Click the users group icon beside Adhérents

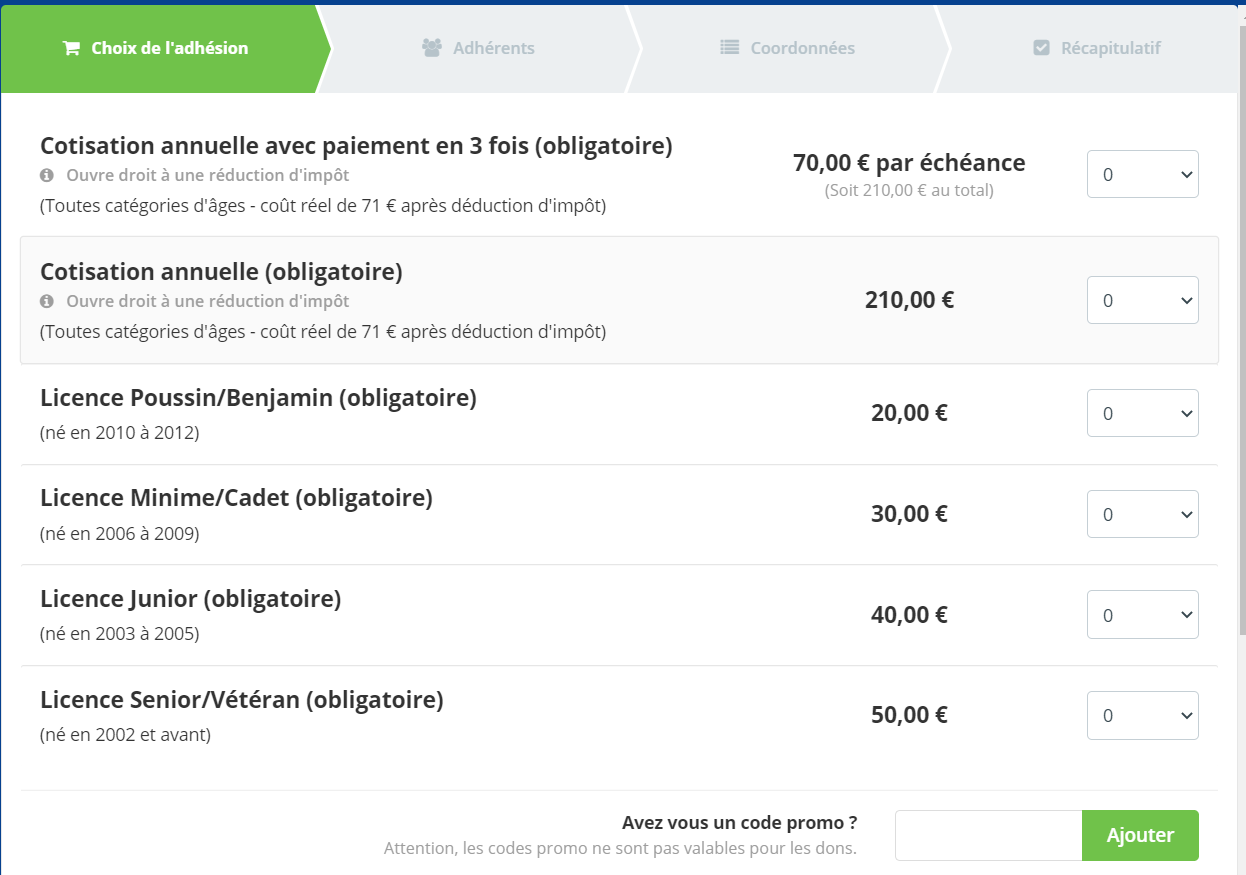pyautogui.click(x=432, y=48)
